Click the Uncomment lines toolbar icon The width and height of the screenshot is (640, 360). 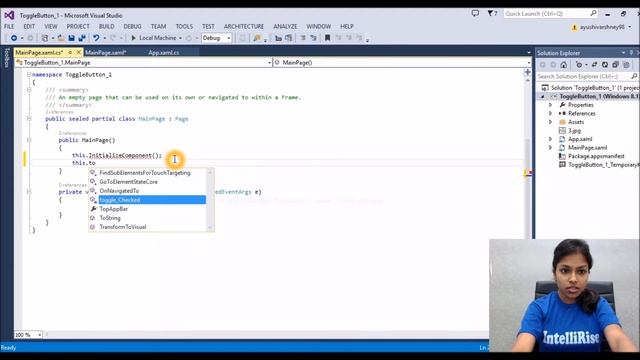point(313,38)
